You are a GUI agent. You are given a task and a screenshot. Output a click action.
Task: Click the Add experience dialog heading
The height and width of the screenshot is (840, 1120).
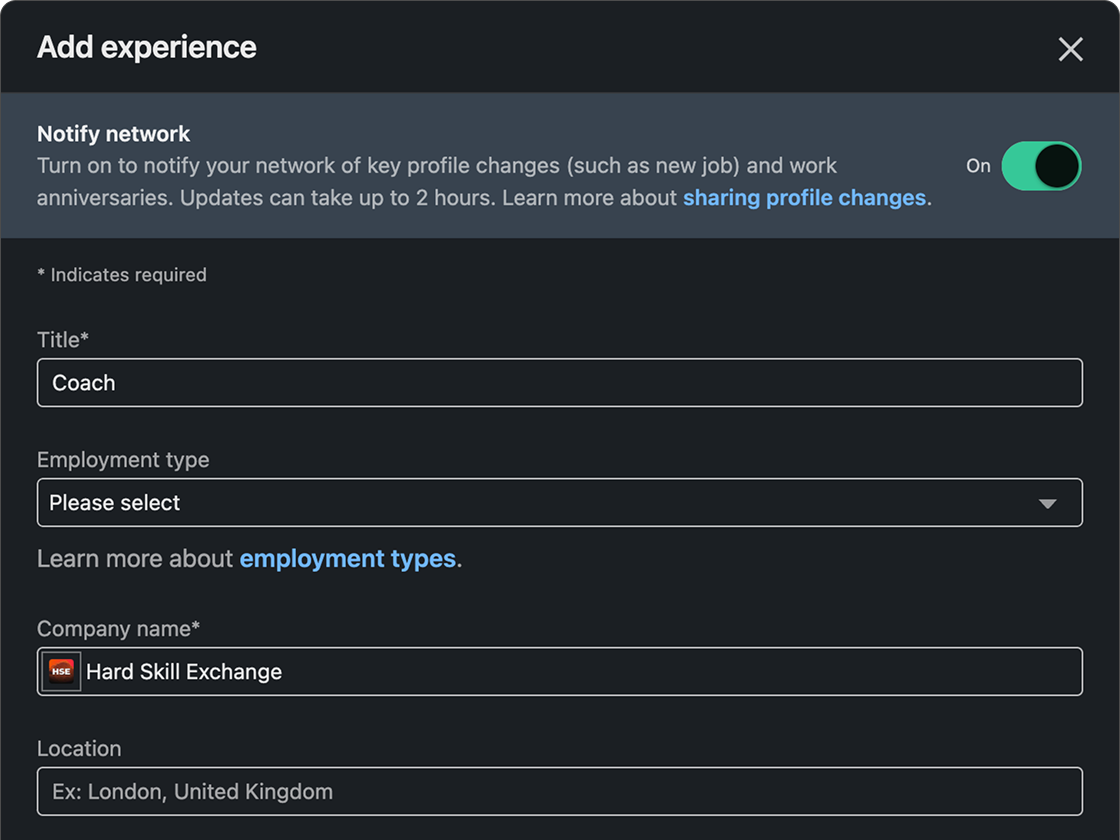coord(147,47)
